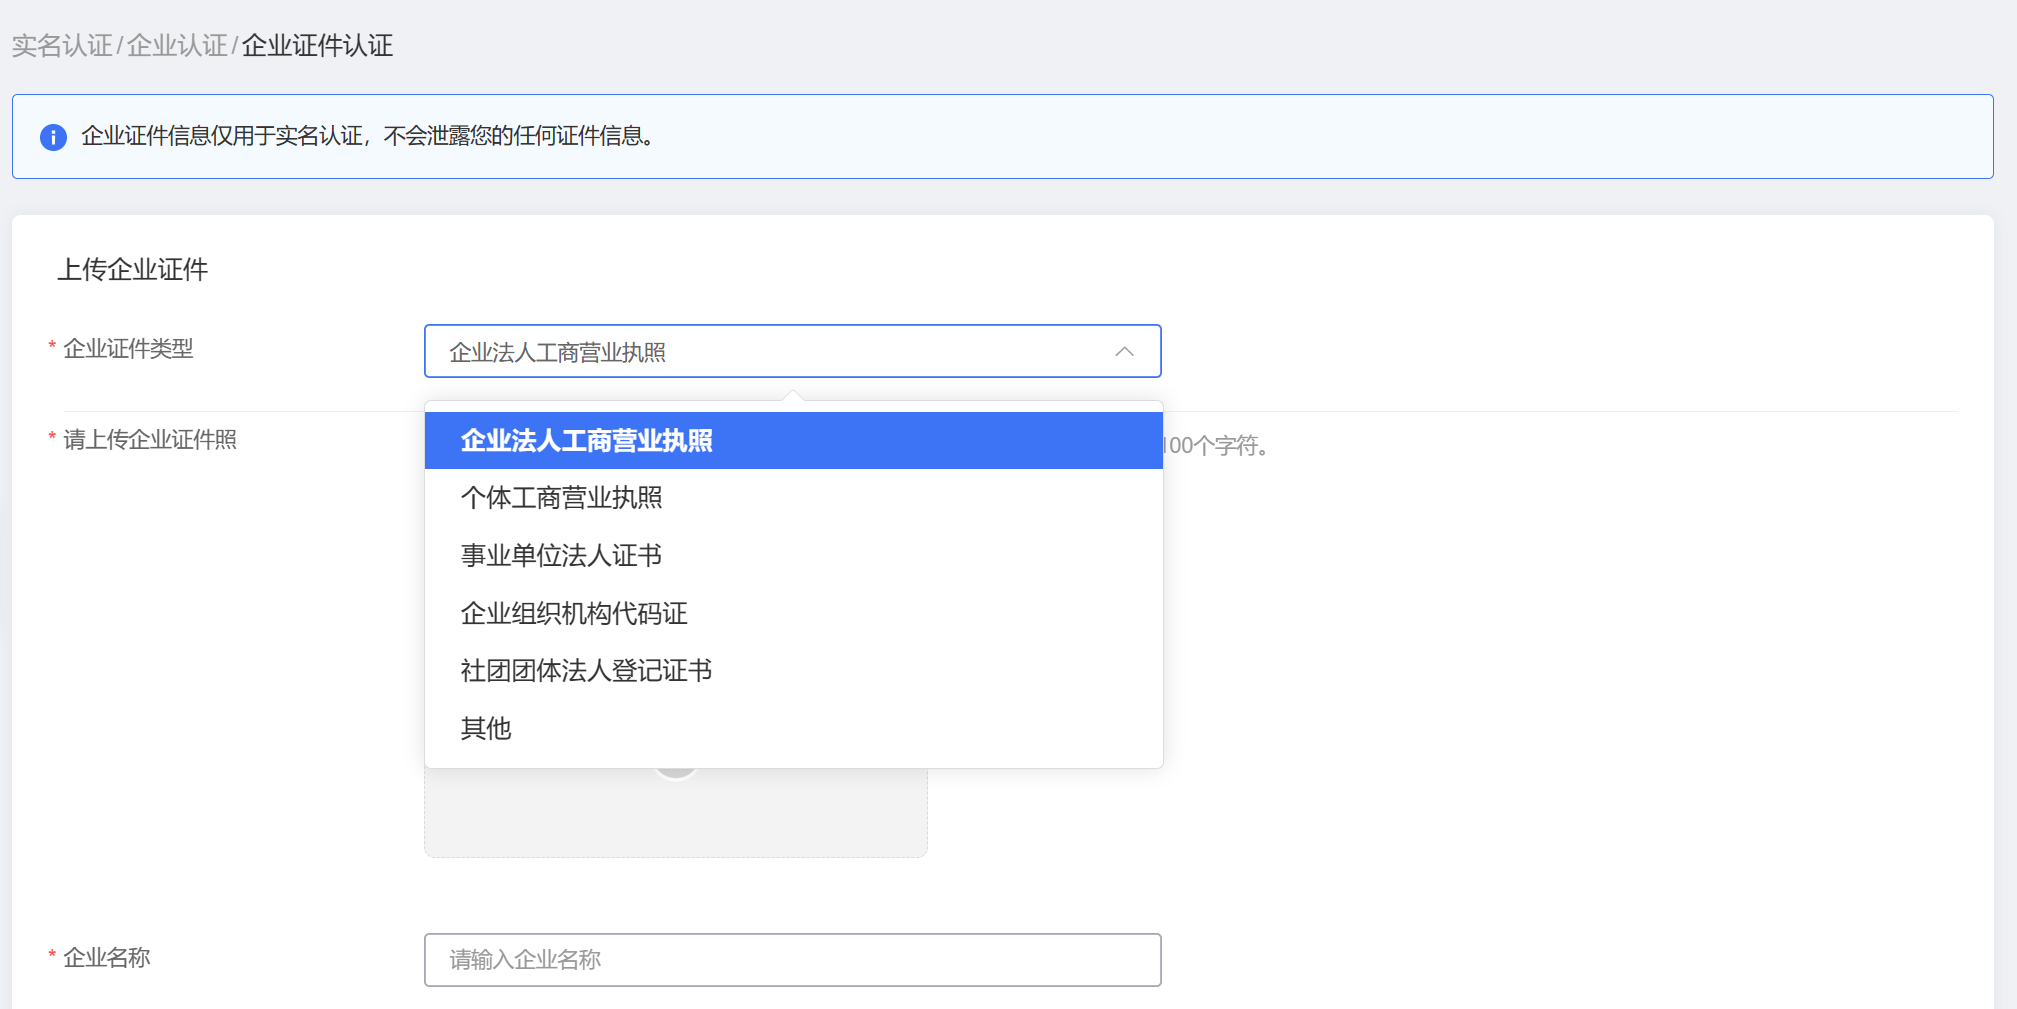Click the 请上传企业证件照 label

click(x=150, y=440)
